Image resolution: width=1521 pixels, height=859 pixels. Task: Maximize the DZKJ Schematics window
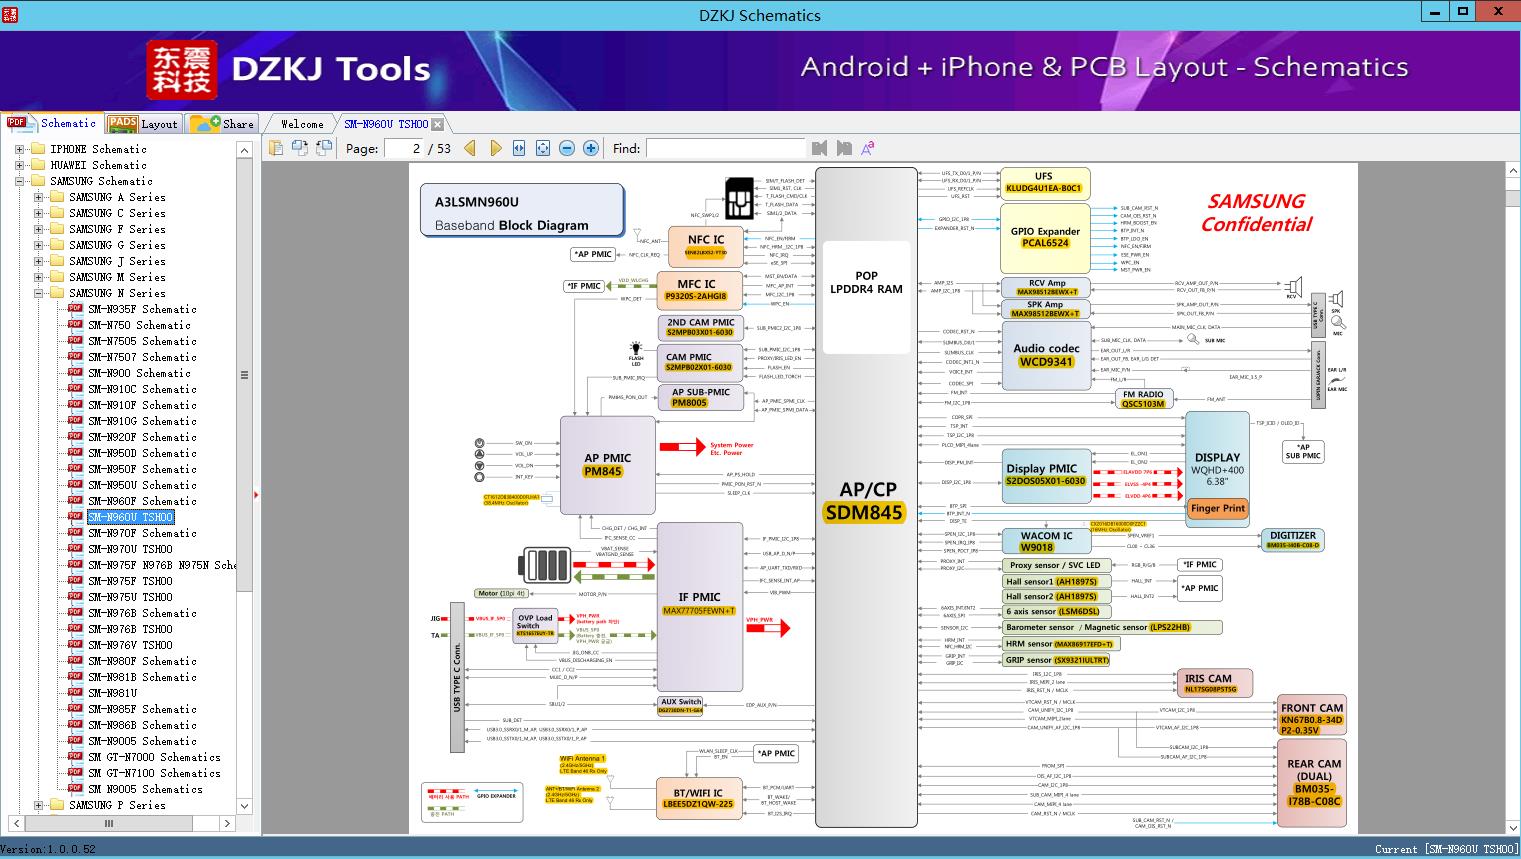[1463, 12]
